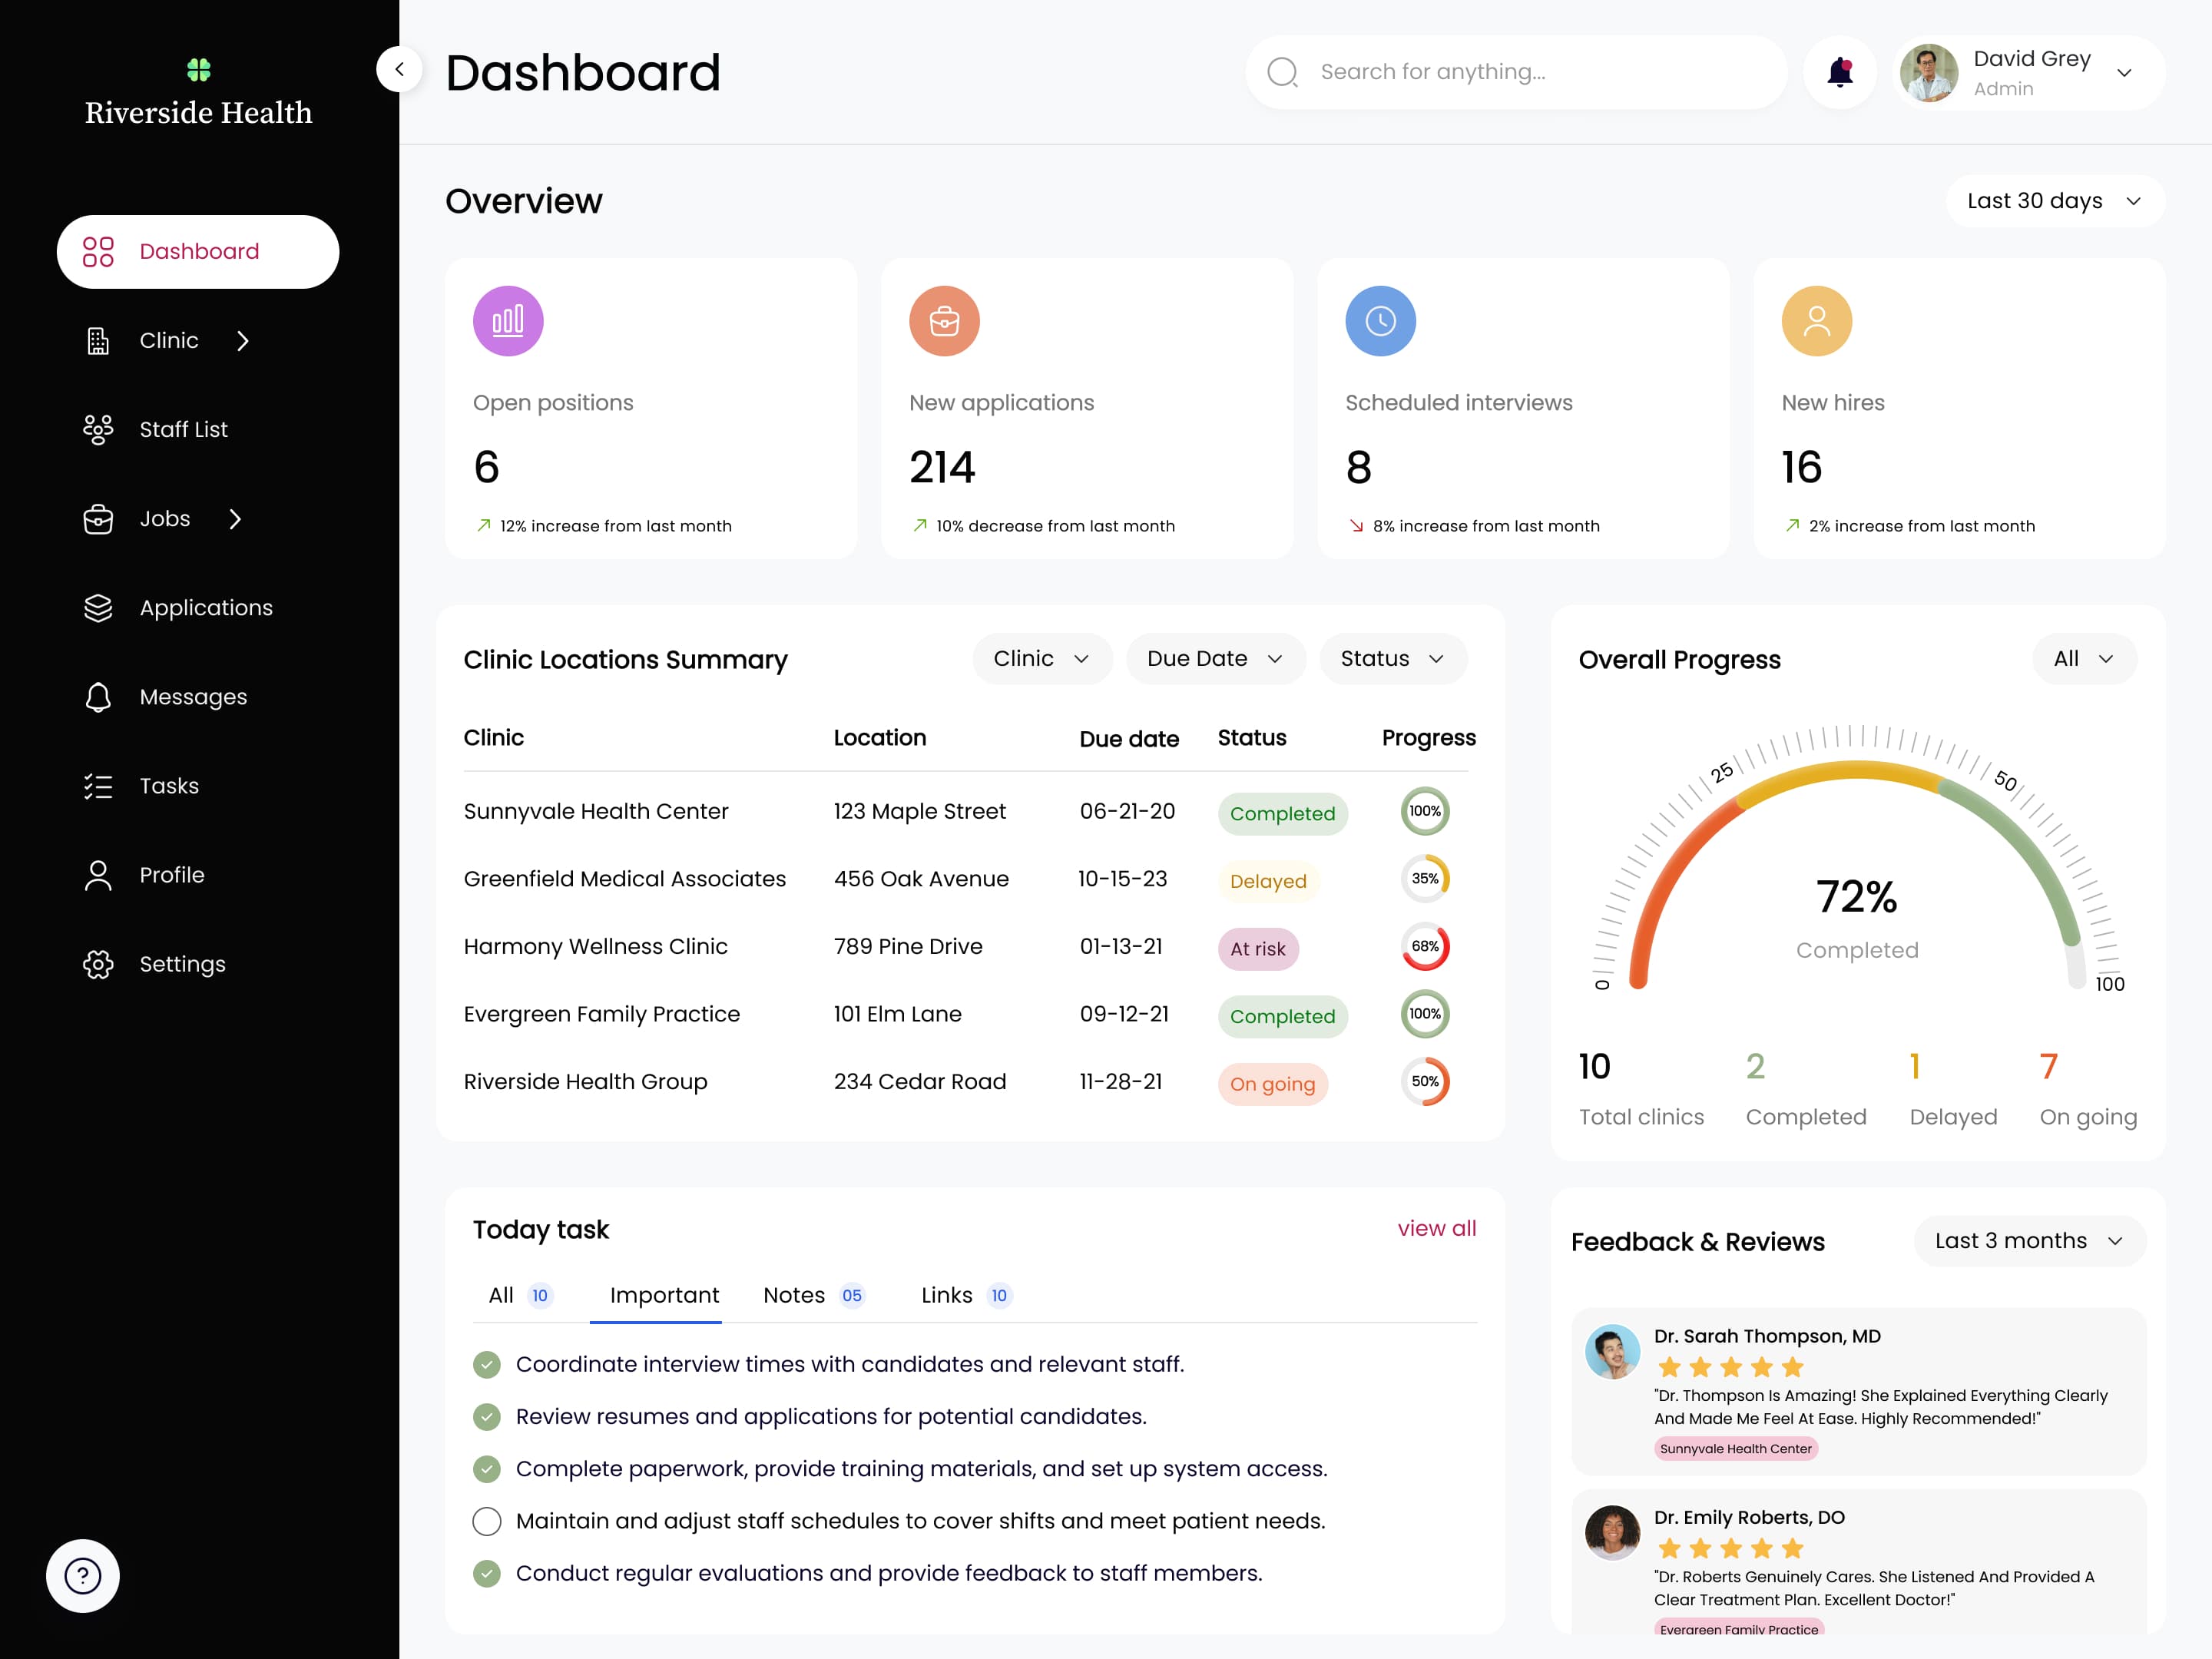Navigate to Staff List section
This screenshot has width=2212, height=1659.
[183, 429]
